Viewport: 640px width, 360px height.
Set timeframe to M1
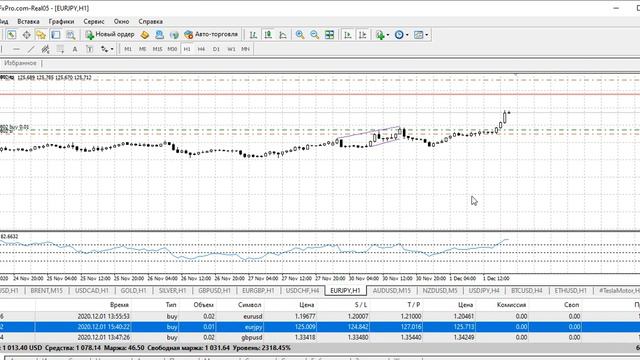tap(128, 49)
